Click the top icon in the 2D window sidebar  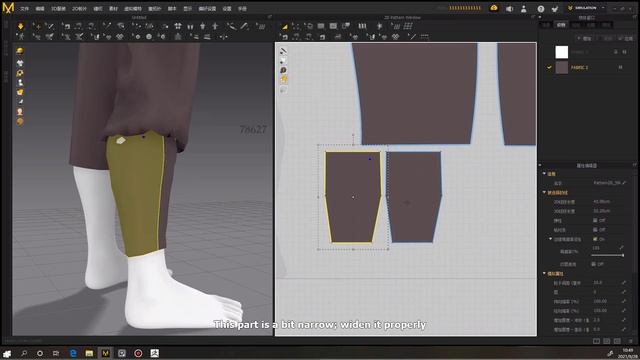pyautogui.click(x=283, y=51)
